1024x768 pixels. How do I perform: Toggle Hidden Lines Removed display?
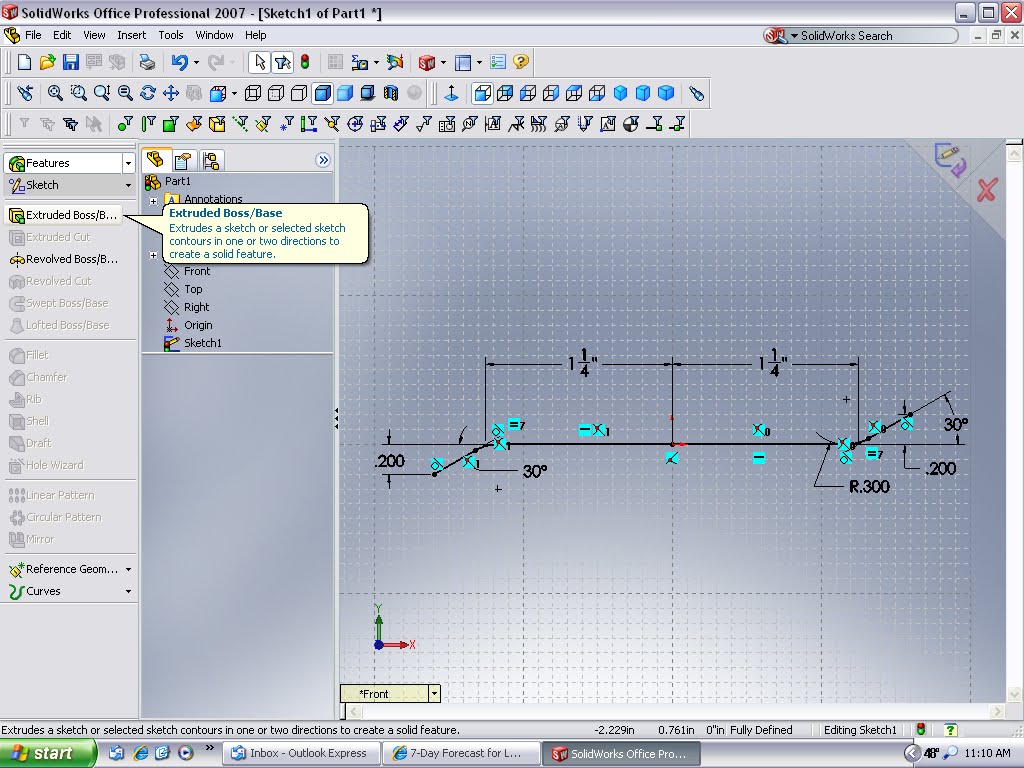coord(298,93)
